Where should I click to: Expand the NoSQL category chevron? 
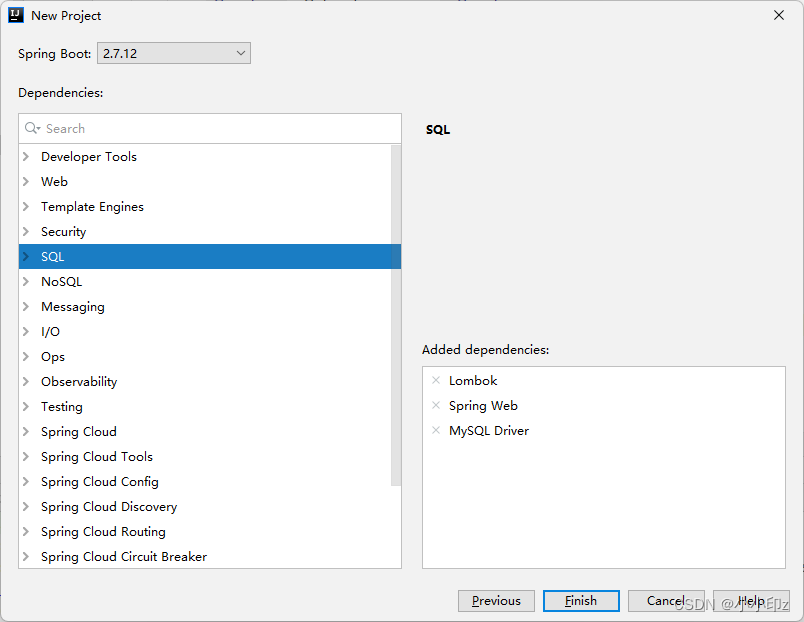point(26,282)
